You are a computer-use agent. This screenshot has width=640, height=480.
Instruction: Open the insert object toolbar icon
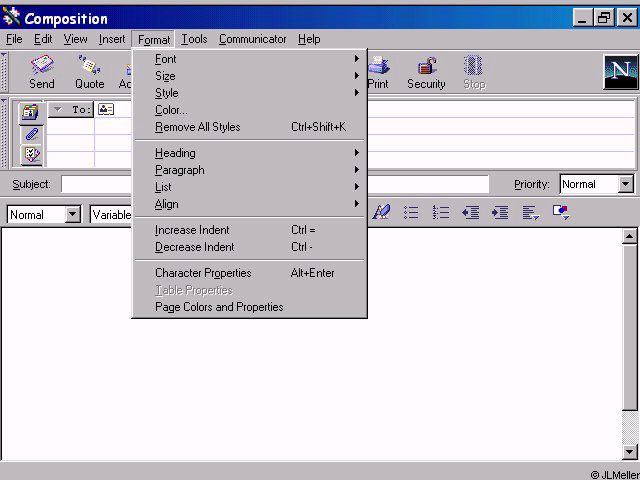coord(561,212)
